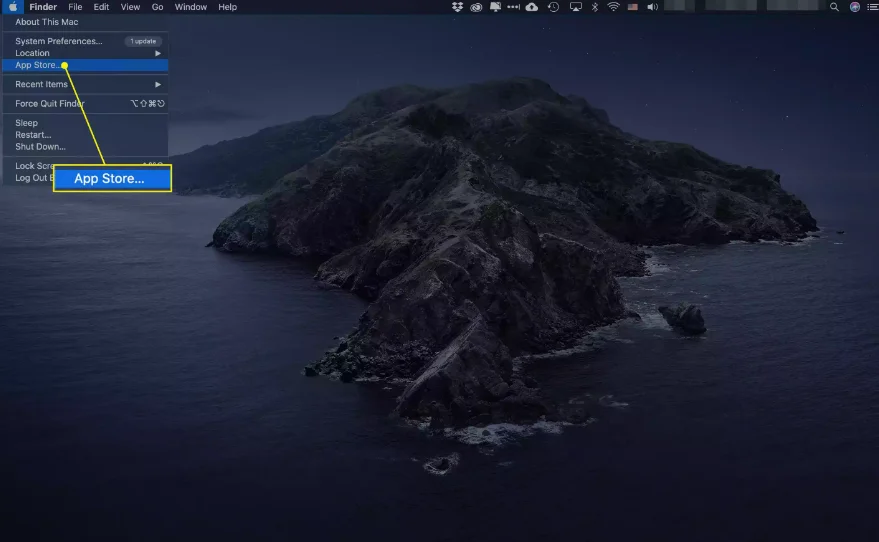Choose Shut Down from the Apple menu
This screenshot has width=879, height=542.
coord(85,147)
